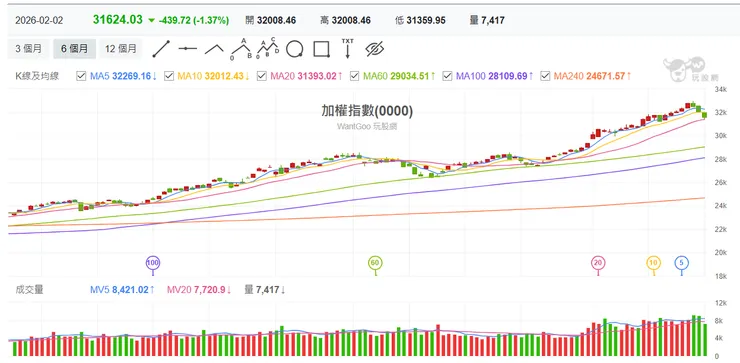This screenshot has height=363, width=740.
Task: Click the K線及均線 label
Action: (x=37, y=76)
